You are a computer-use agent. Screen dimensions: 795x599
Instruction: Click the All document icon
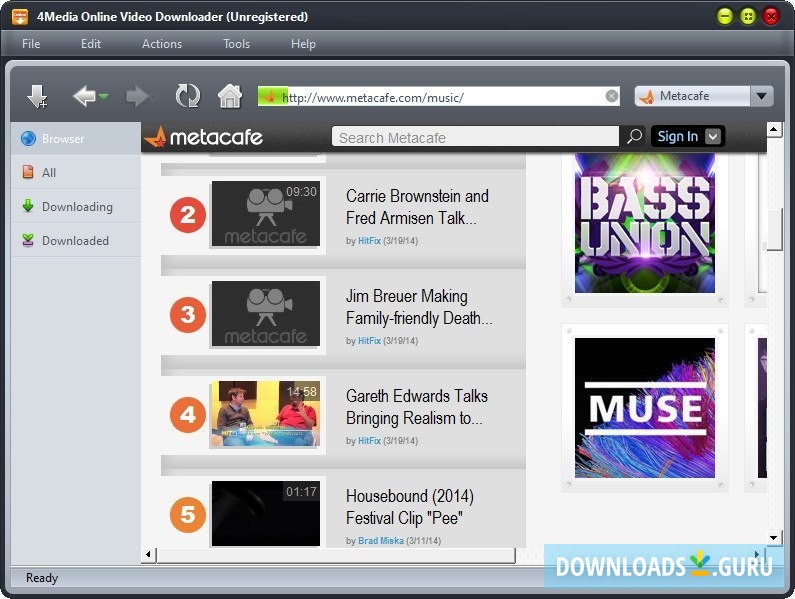pyautogui.click(x=28, y=172)
